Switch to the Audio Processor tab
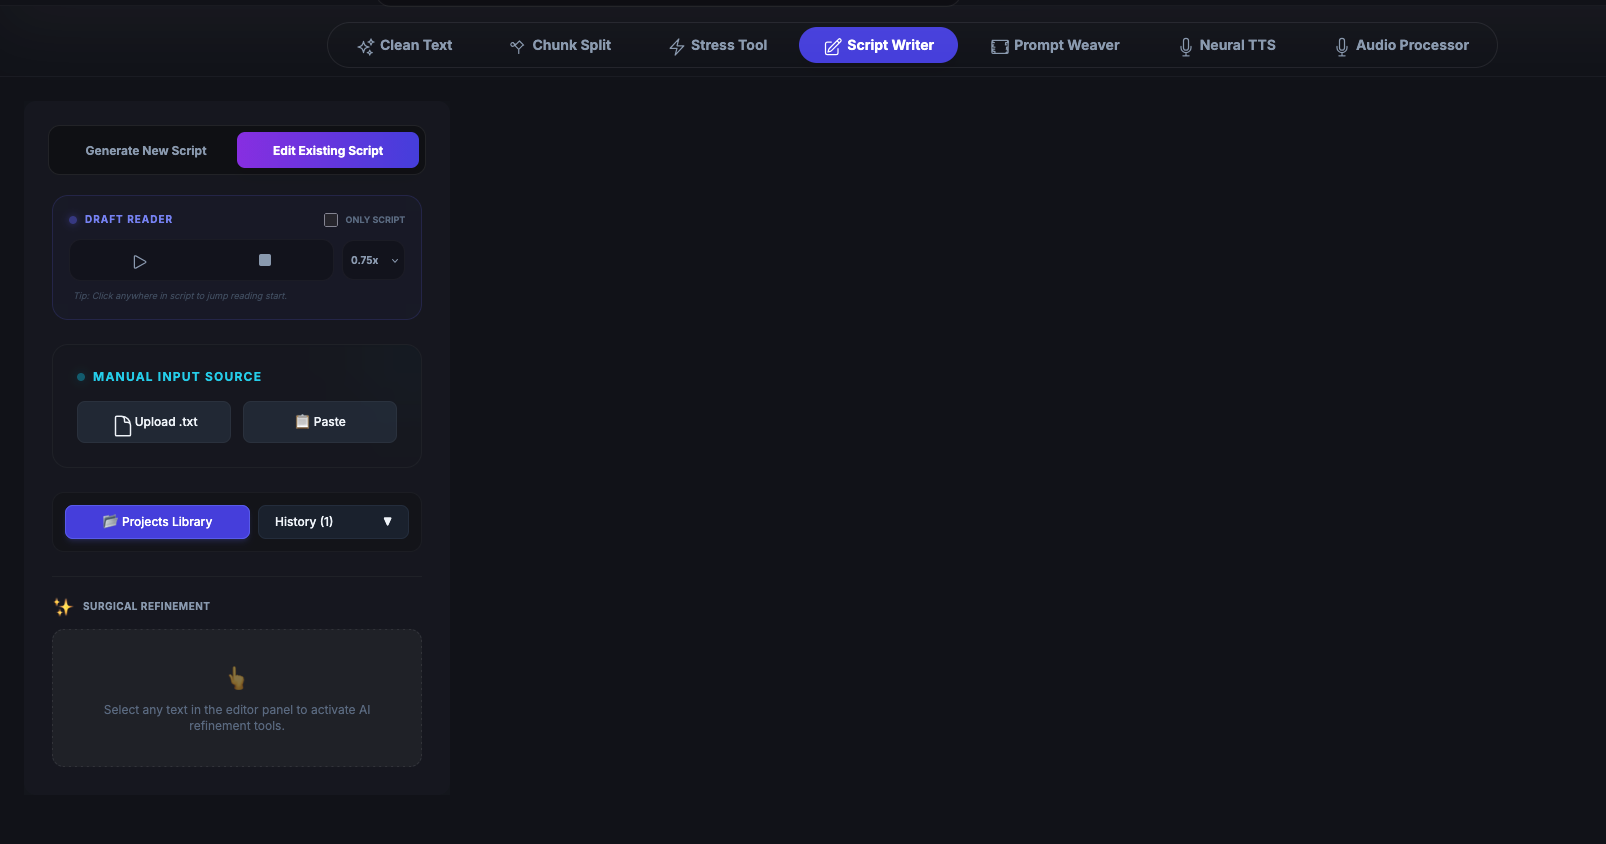This screenshot has height=844, width=1606. point(1402,45)
